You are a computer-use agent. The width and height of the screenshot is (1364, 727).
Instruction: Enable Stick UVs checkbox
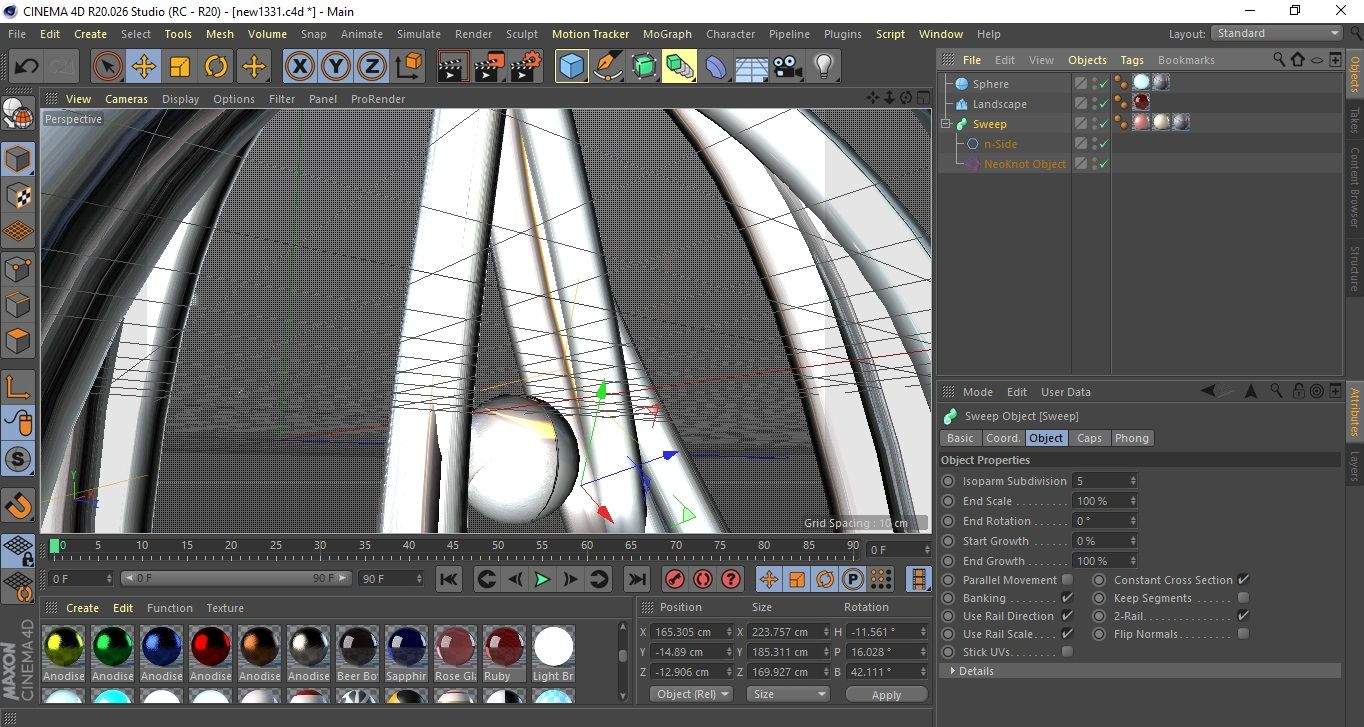pos(1067,652)
